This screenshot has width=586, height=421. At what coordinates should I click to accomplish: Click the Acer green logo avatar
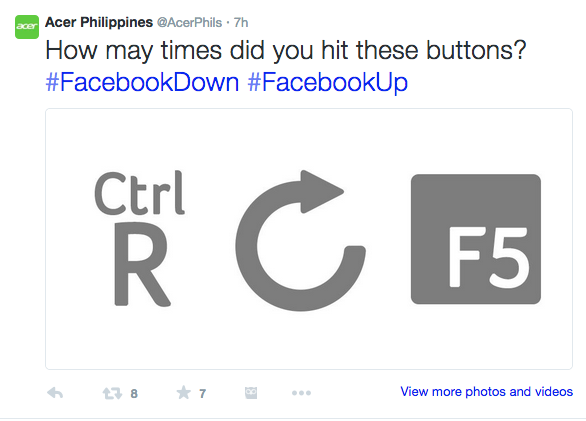(27, 27)
